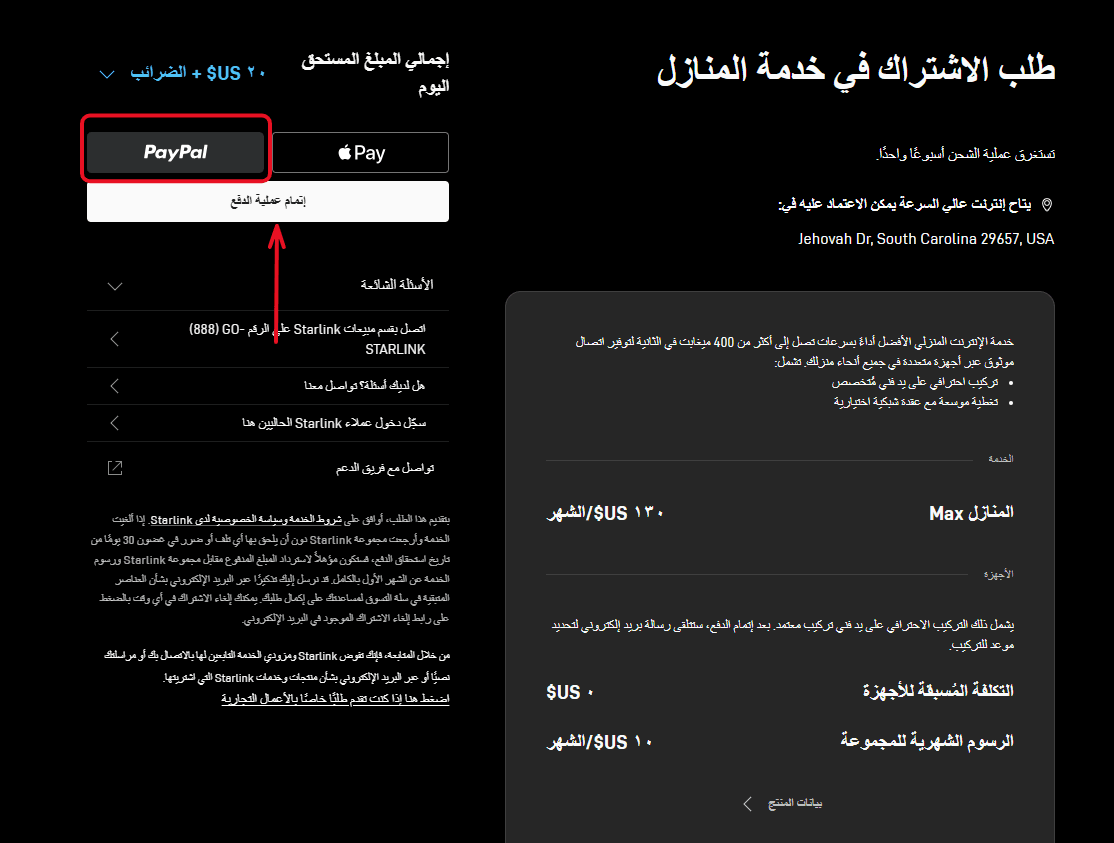Expand the الأسئلة الشائعة FAQ section
Viewport: 1114px width, 843px height.
pos(268,285)
